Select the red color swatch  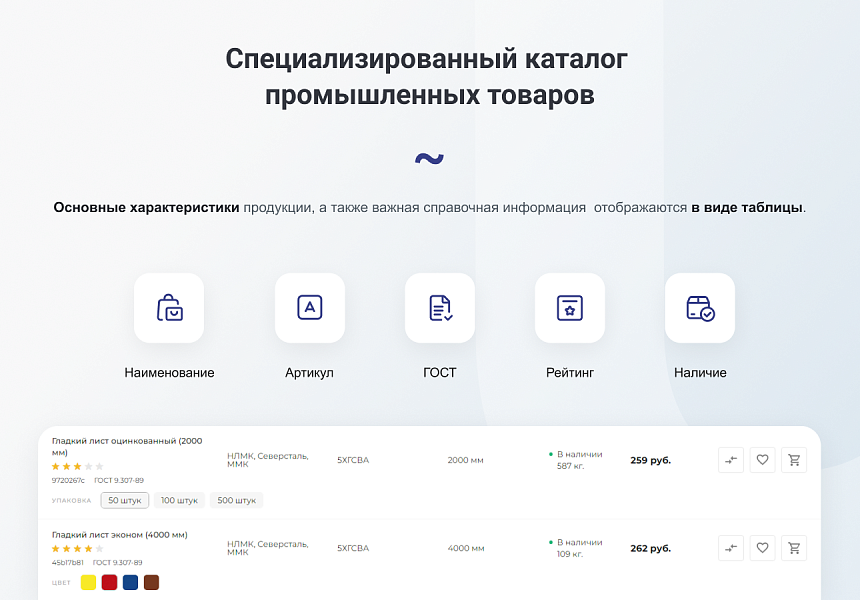pyautogui.click(x=109, y=581)
